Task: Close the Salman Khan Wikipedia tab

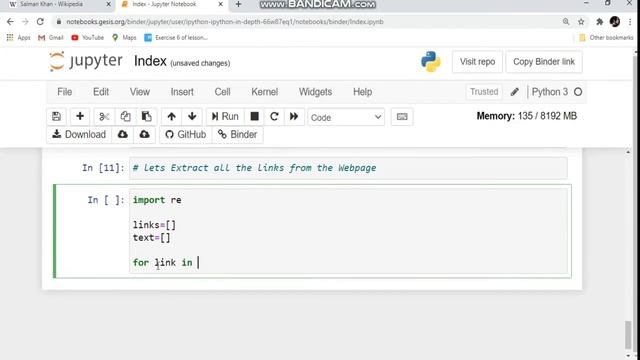Action: point(108,4)
